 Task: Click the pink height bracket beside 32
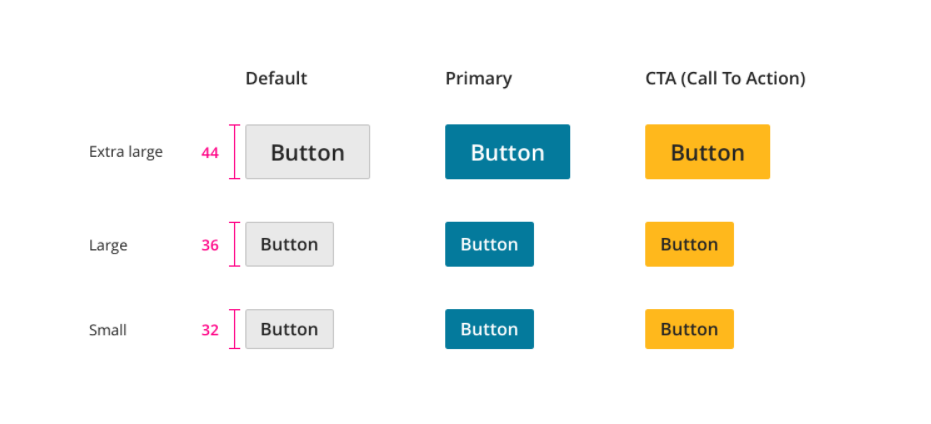(x=235, y=329)
